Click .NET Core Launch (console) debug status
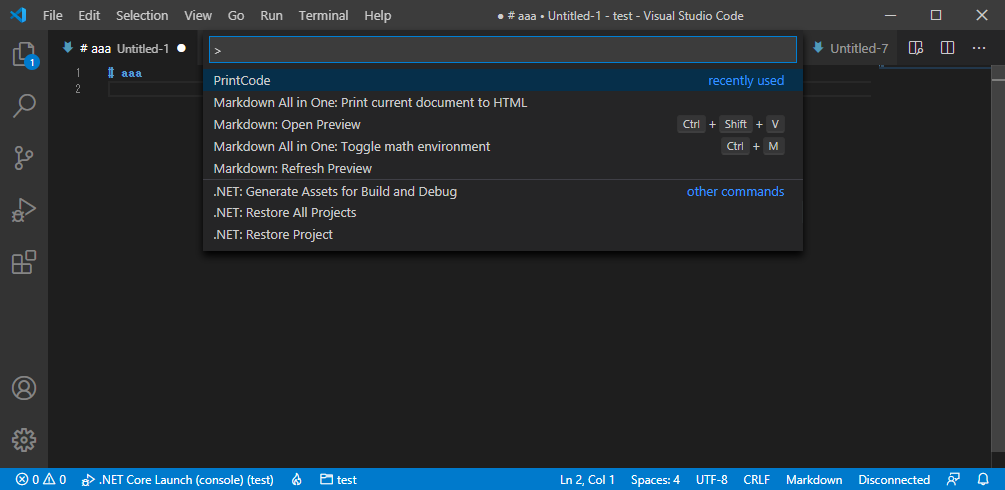The width and height of the screenshot is (1005, 490). [x=178, y=479]
